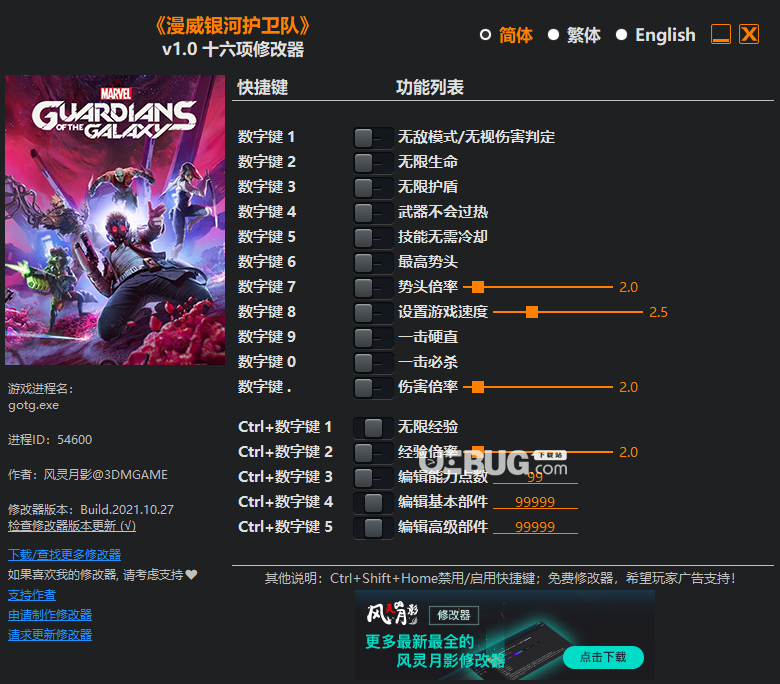Activate 编辑高级部件 button

tap(373, 528)
